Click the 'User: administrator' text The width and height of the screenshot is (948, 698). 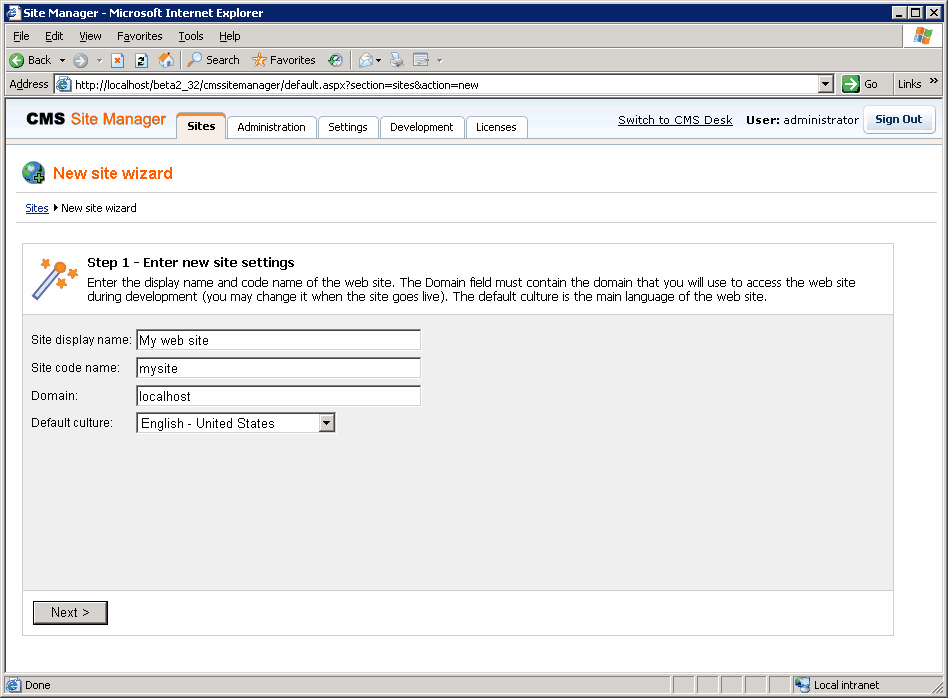coord(802,120)
